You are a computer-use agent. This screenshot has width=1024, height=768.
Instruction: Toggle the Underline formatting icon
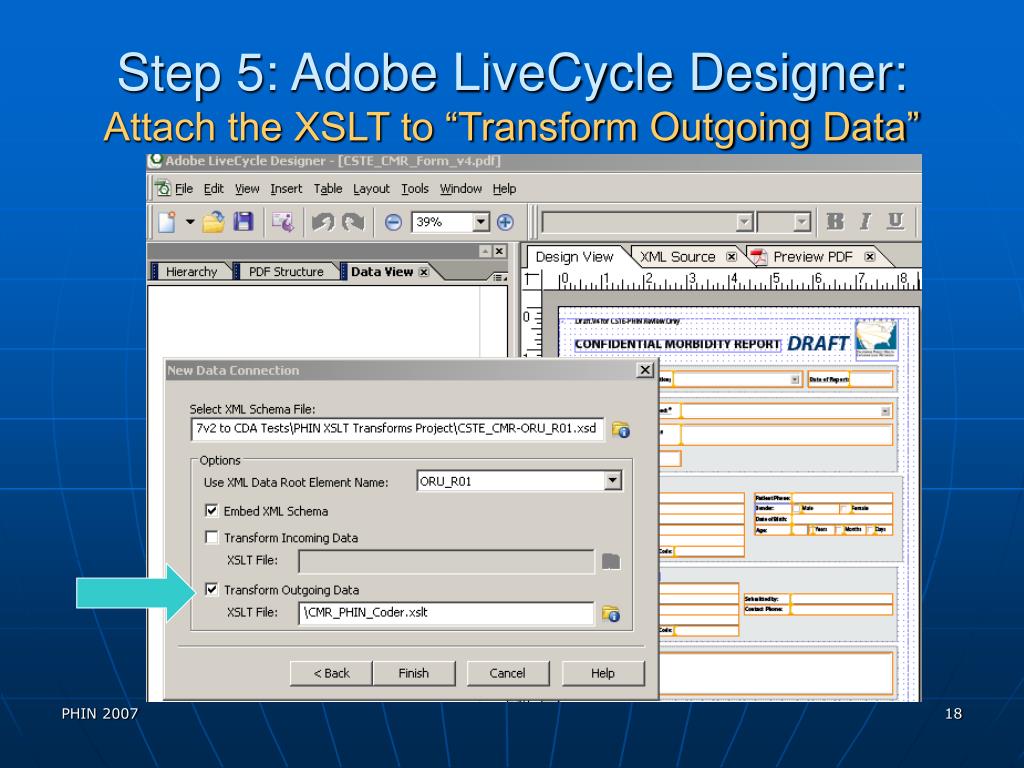(x=895, y=221)
